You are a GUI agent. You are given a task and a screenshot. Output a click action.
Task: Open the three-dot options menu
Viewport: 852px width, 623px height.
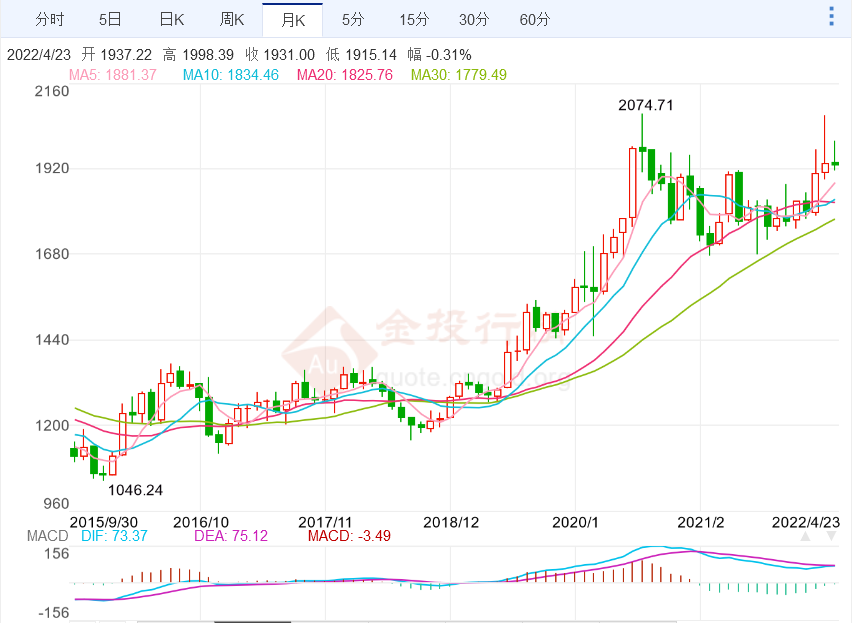pyautogui.click(x=831, y=18)
